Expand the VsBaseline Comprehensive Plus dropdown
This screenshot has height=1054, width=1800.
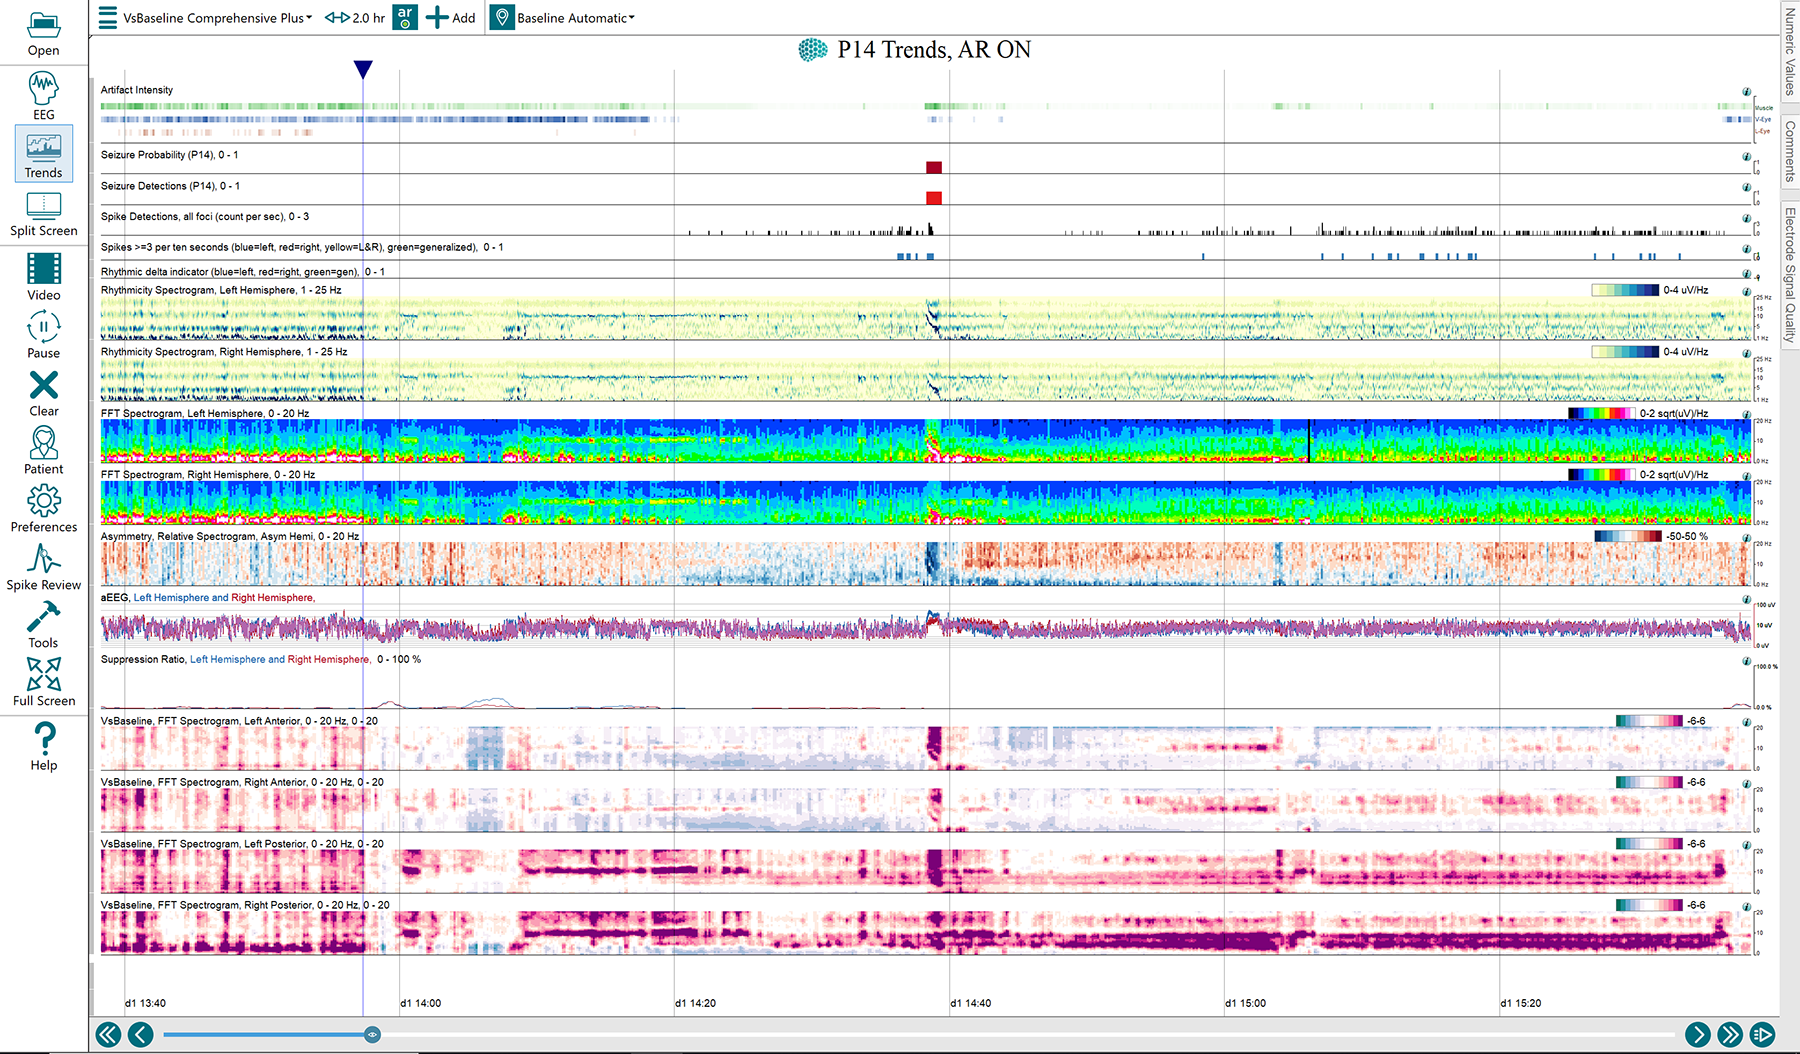(217, 18)
